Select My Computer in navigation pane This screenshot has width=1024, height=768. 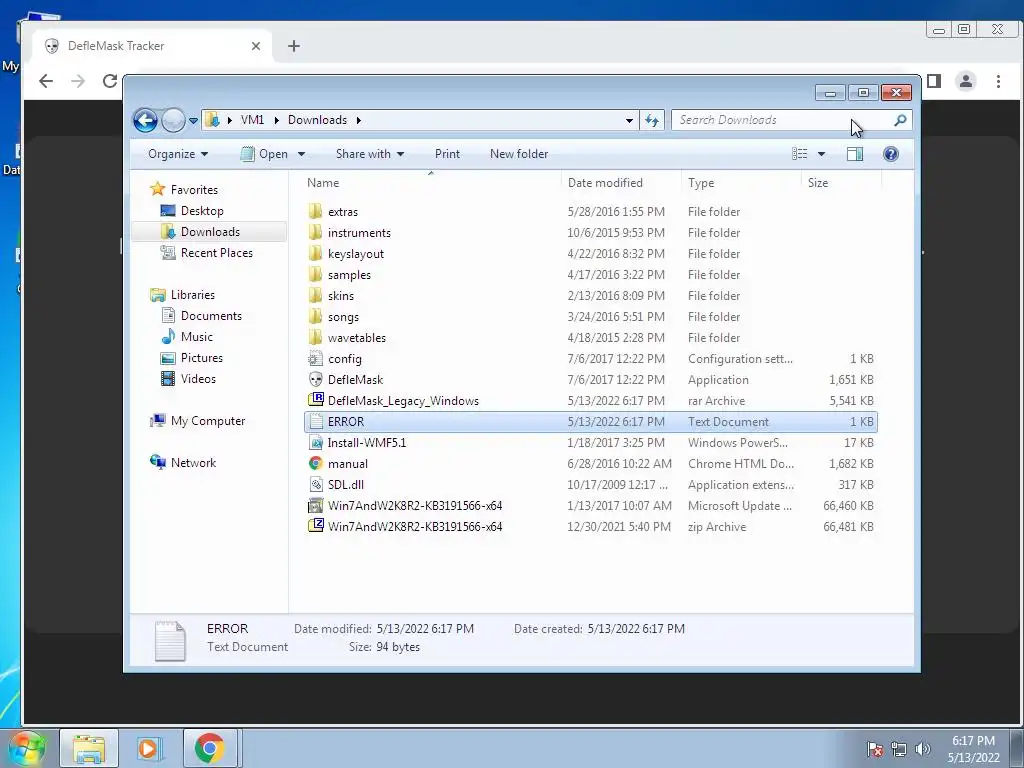click(208, 421)
